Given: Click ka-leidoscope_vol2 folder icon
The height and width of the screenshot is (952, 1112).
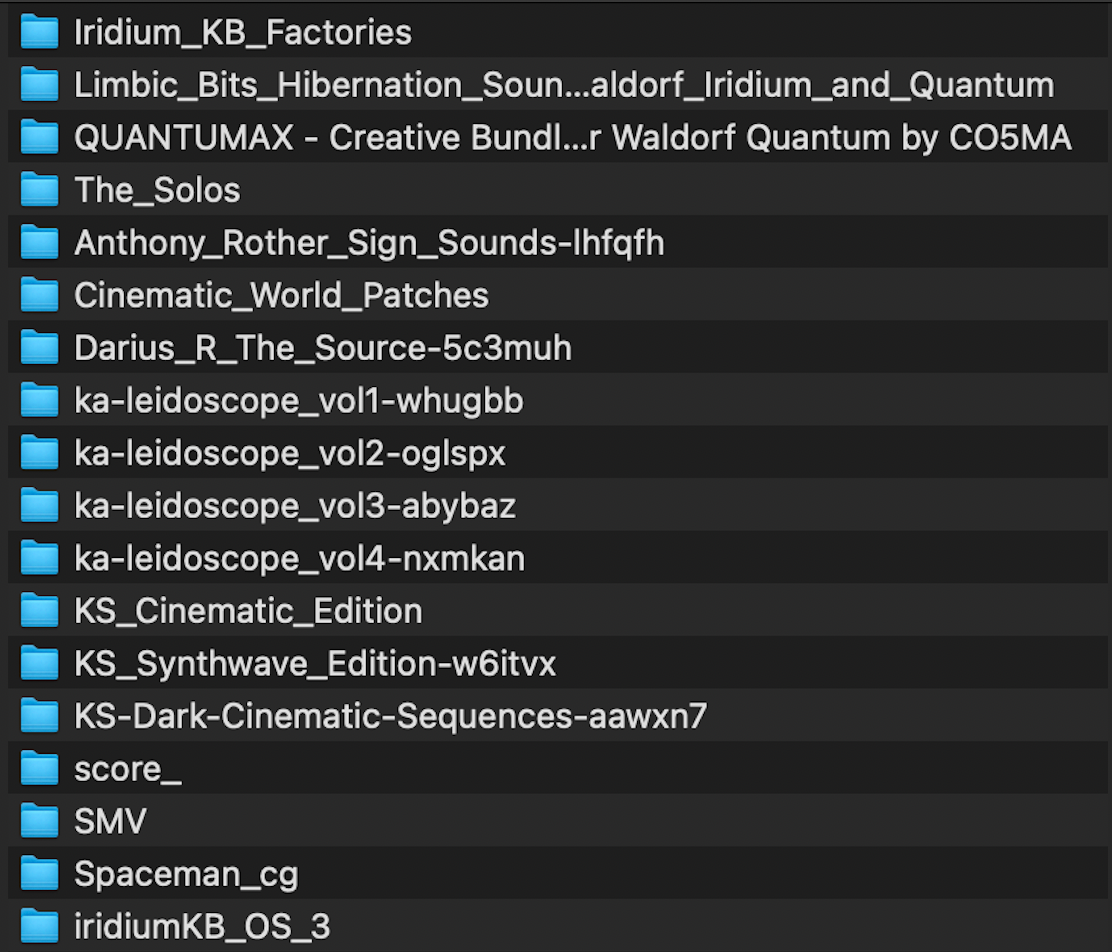Looking at the screenshot, I should point(39,453).
